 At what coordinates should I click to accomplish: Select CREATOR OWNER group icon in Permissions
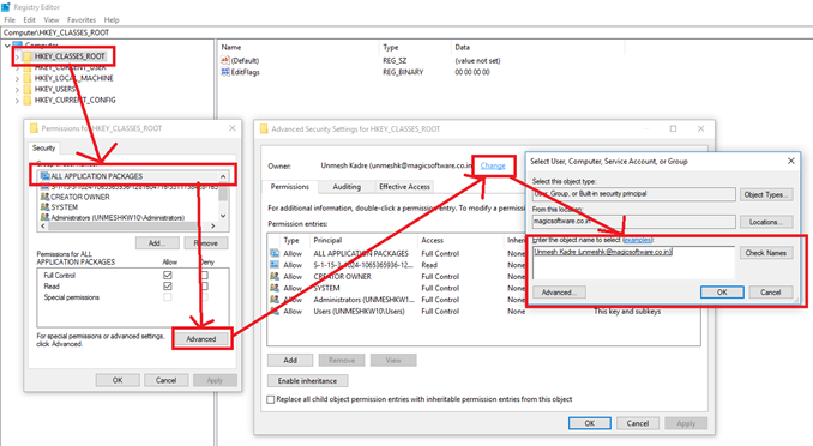point(45,197)
